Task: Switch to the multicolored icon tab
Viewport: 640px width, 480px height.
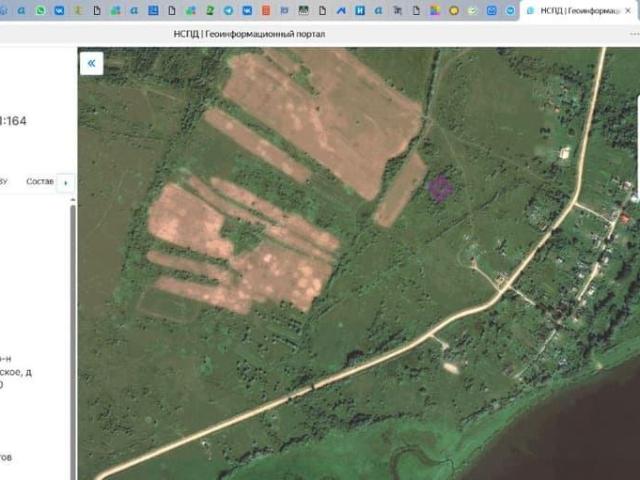Action: pos(435,11)
